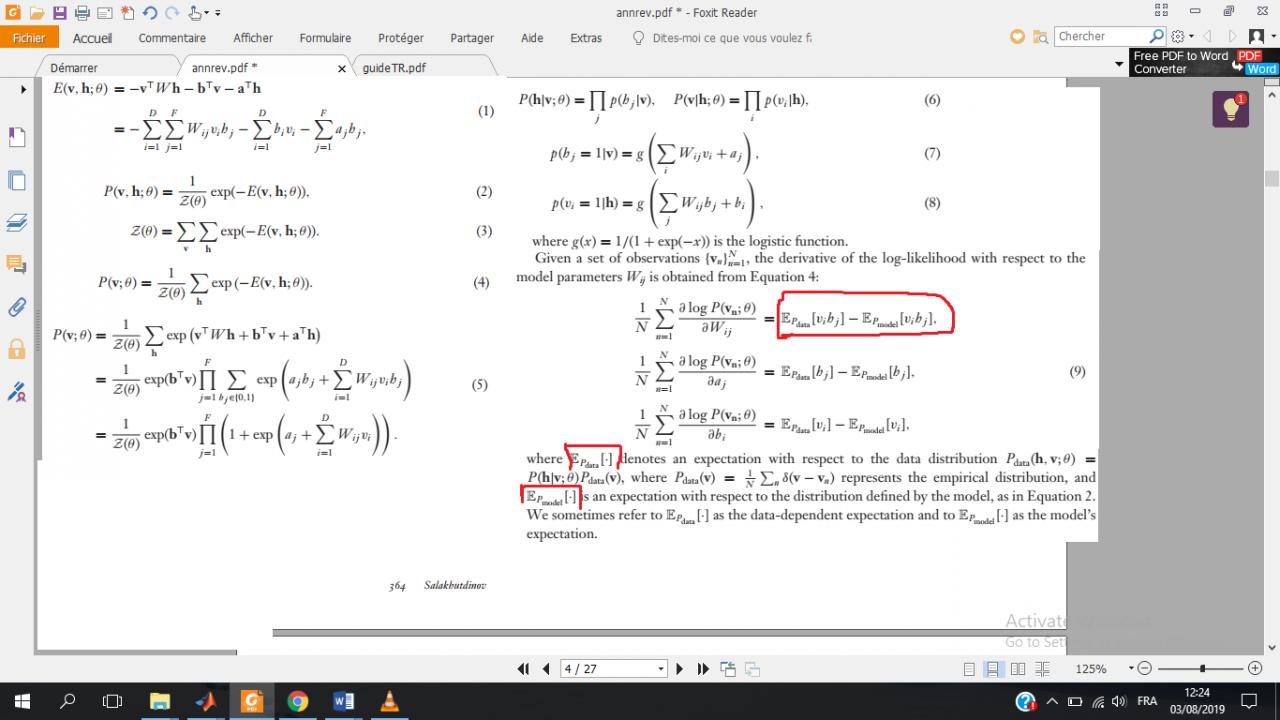Expand the left navigation panel arrow

[x=24, y=89]
